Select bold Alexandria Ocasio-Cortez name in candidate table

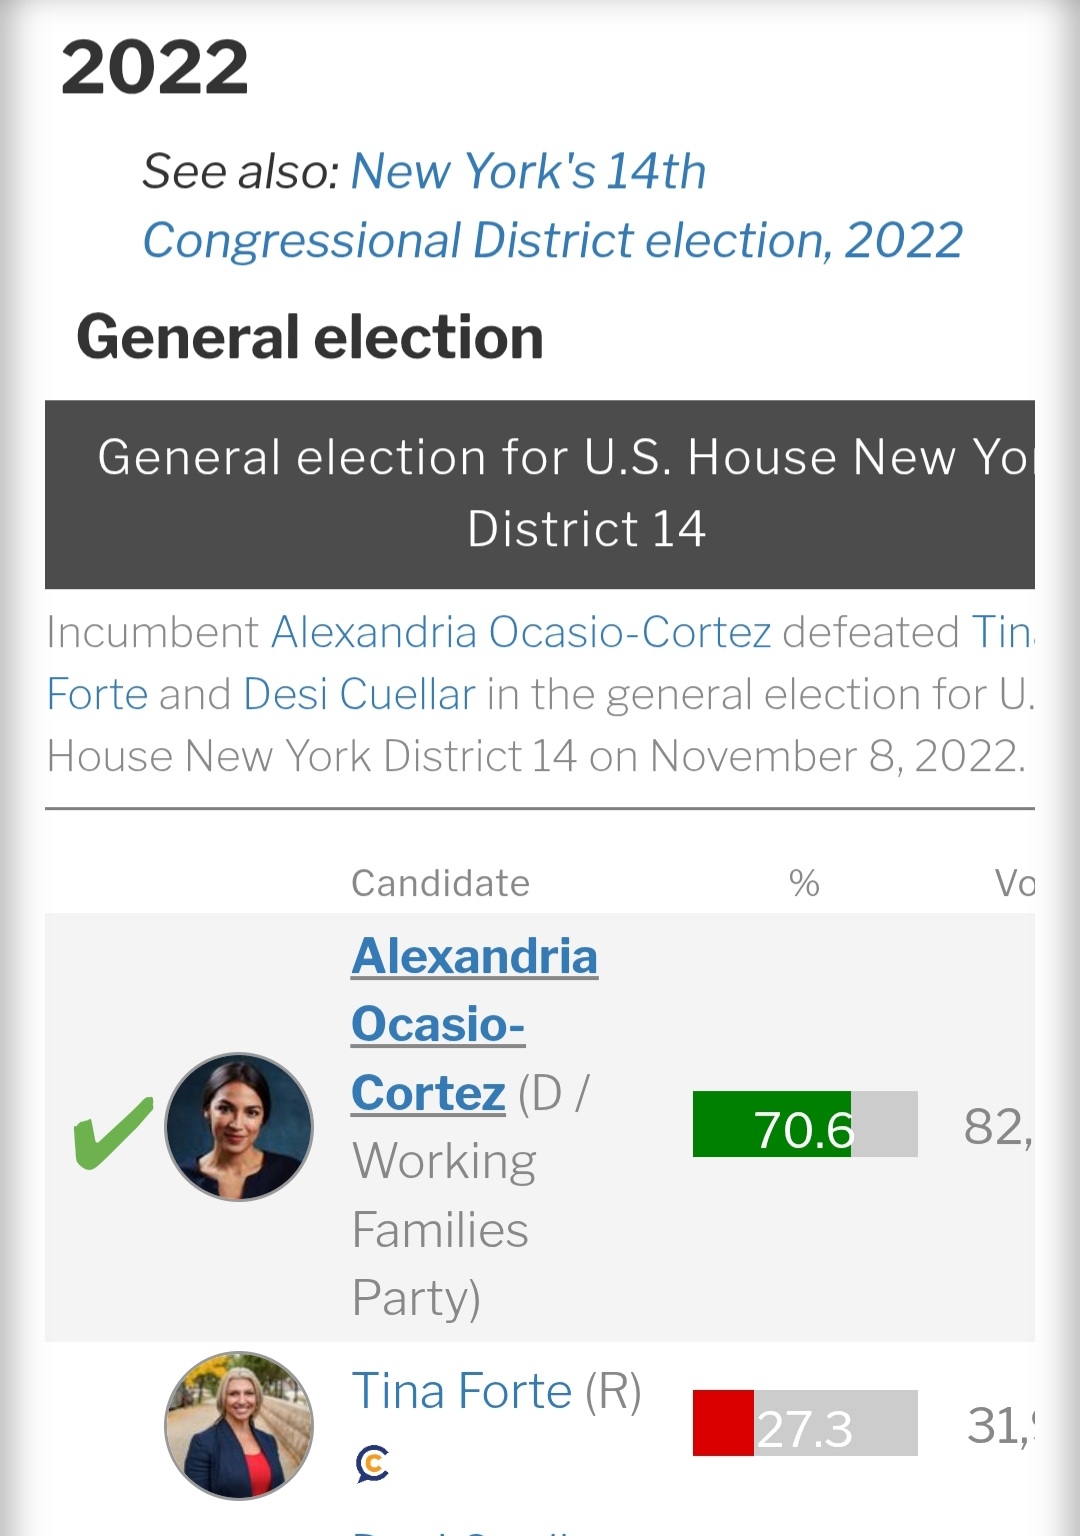[474, 1024]
